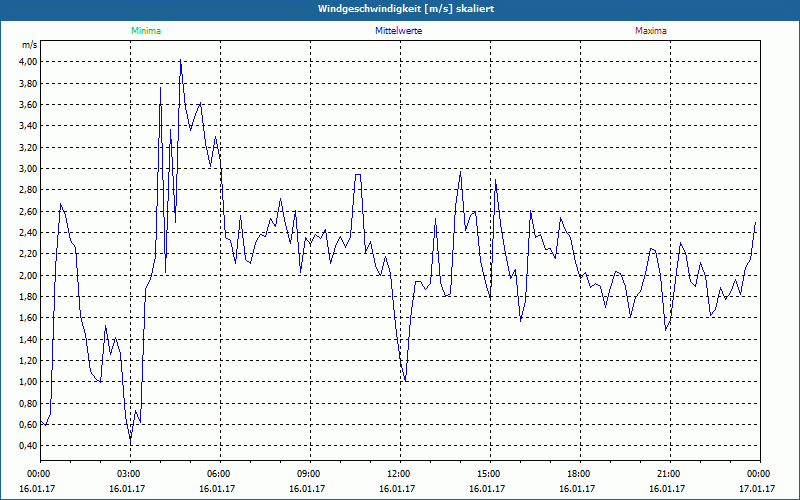Click the Minima legend label

(x=146, y=31)
